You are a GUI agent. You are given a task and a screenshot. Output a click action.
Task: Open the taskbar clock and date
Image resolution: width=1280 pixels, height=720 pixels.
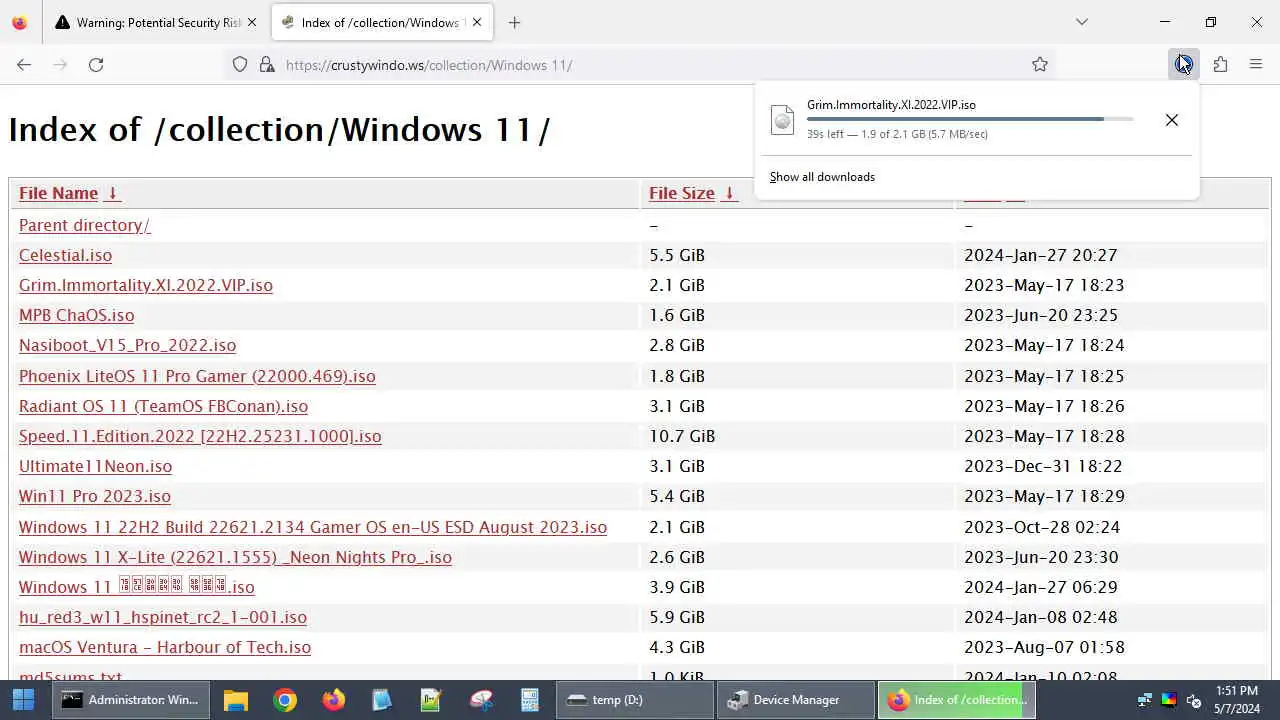(1237, 700)
